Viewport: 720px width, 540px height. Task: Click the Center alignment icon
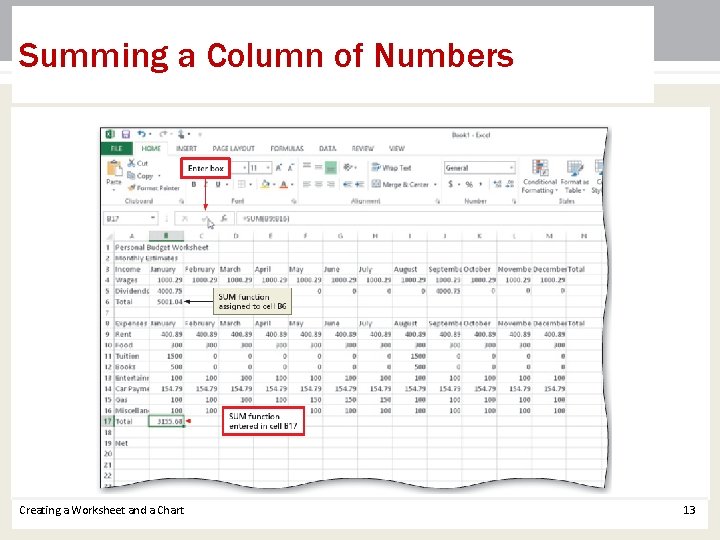tap(319, 184)
